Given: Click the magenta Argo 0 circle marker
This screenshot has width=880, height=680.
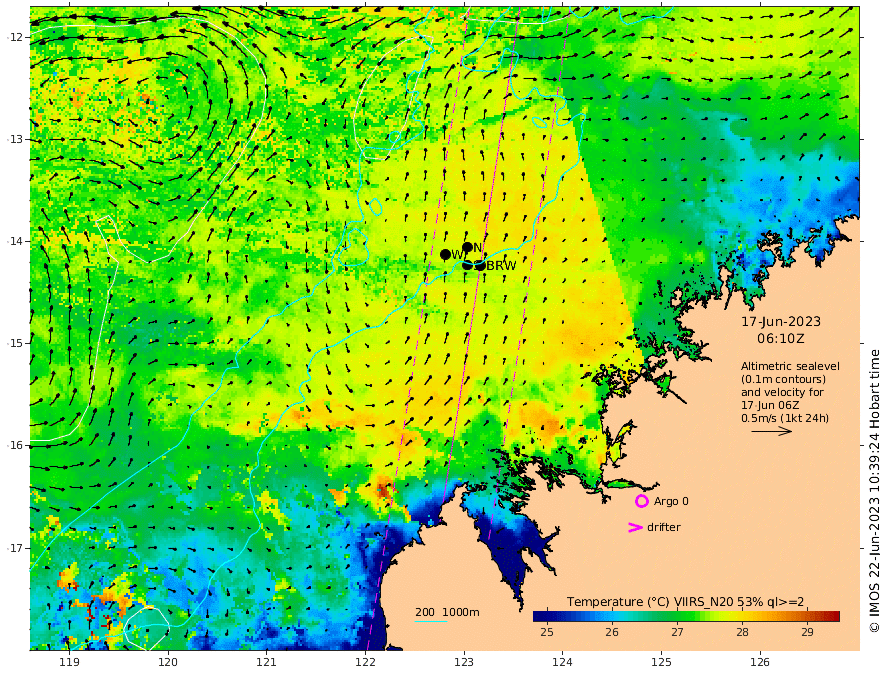Looking at the screenshot, I should click(641, 501).
